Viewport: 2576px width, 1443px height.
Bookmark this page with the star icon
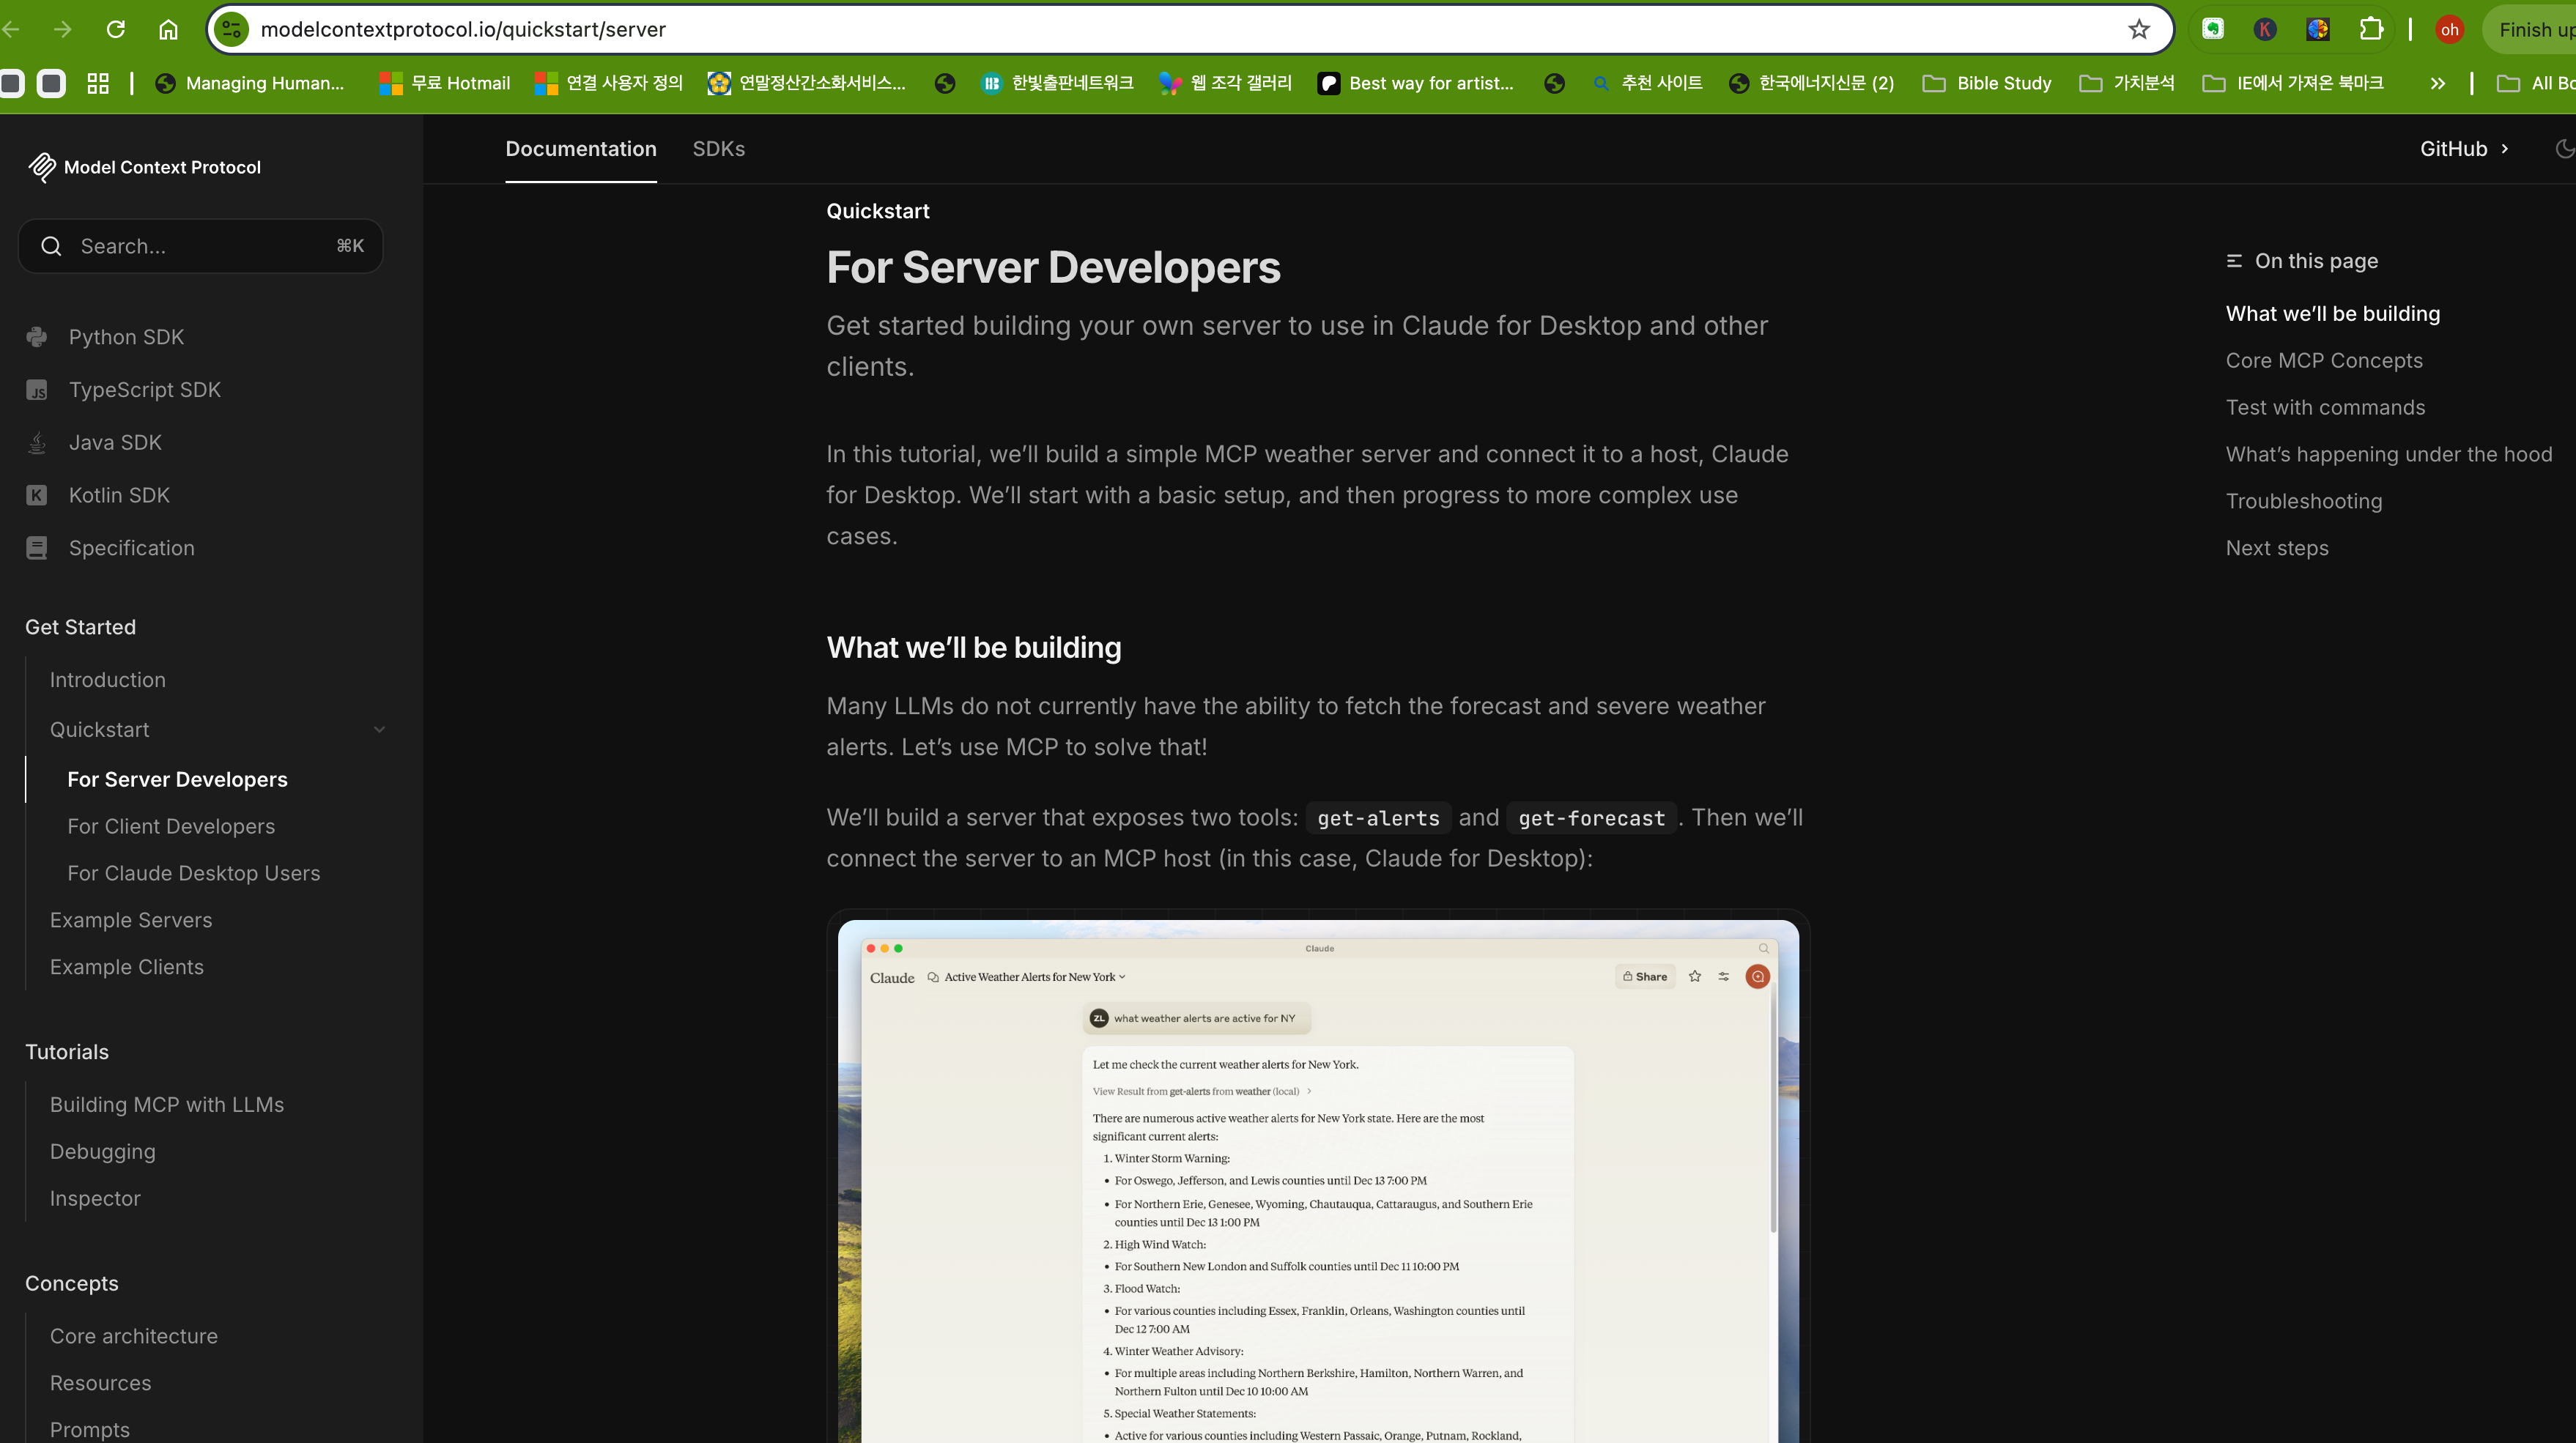pyautogui.click(x=2139, y=29)
